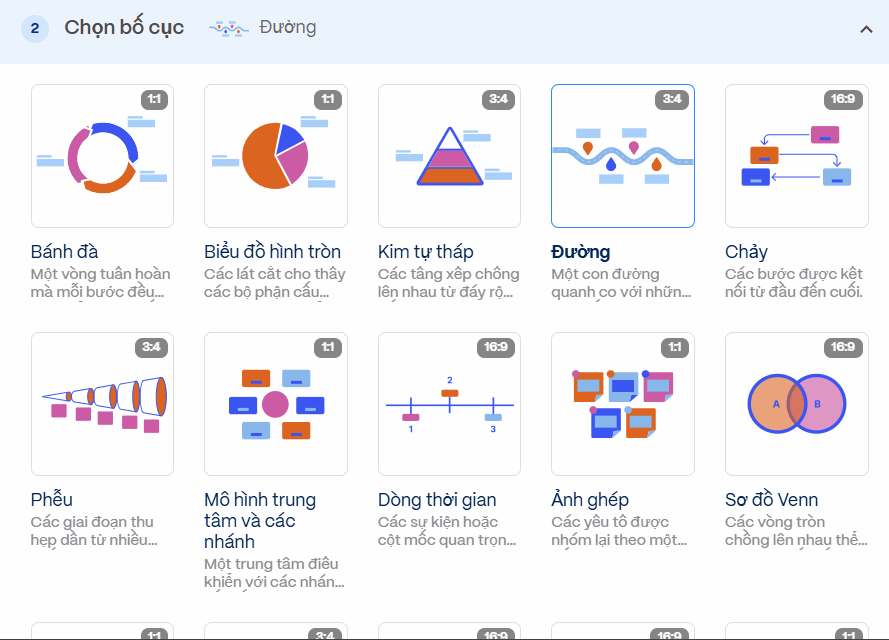
Task: Click the 3:4 ratio badge on Đường layout
Action: pos(672,99)
